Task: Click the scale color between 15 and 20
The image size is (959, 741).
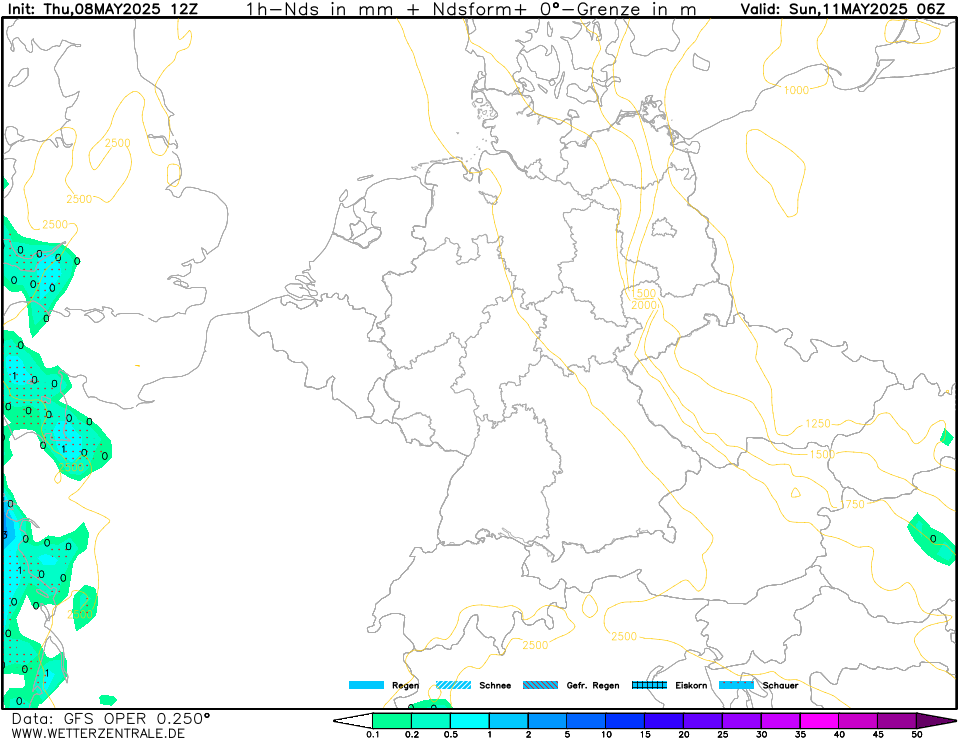Action: click(x=664, y=720)
